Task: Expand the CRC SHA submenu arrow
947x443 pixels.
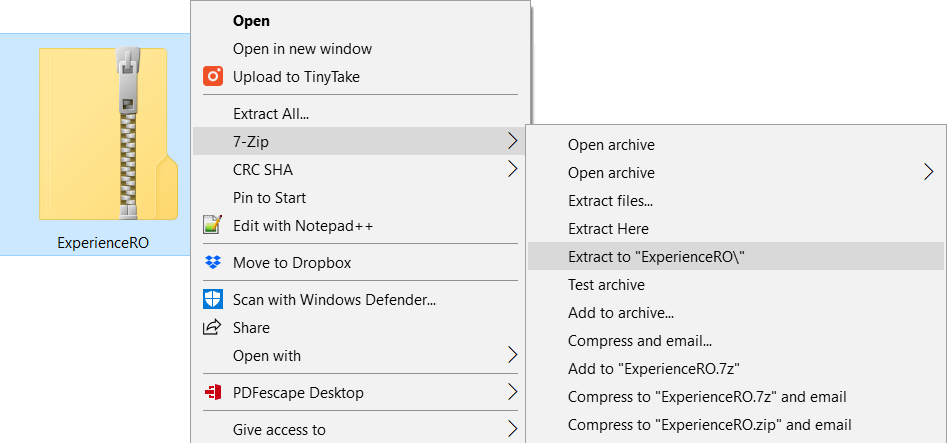Action: pyautogui.click(x=513, y=169)
